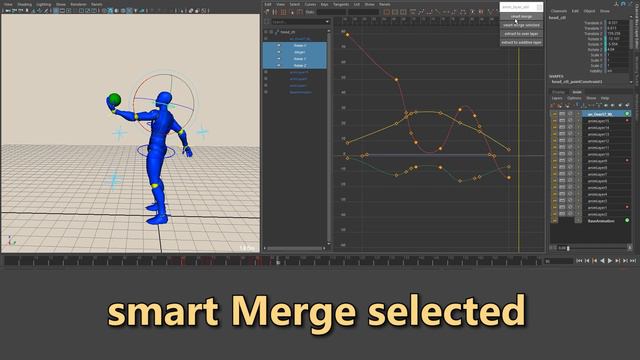Toggle the viewport grid icon

(56, 11)
